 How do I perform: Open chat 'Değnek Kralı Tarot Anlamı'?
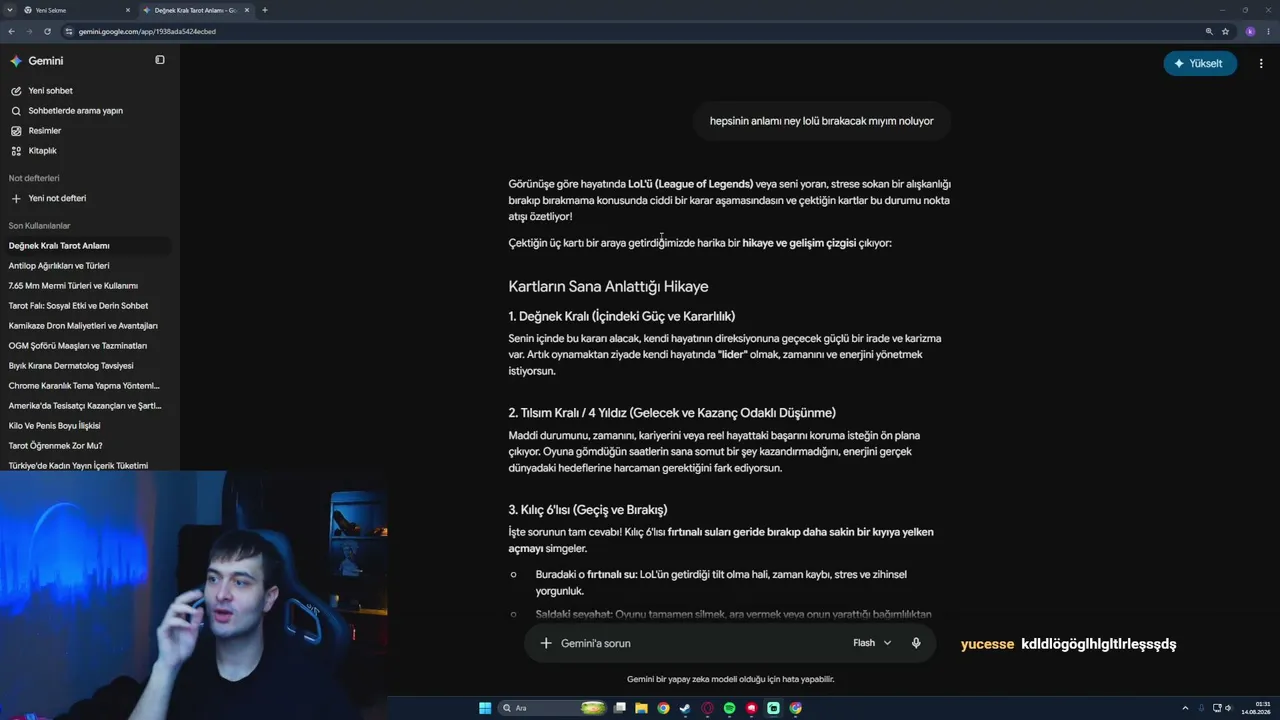88,246
